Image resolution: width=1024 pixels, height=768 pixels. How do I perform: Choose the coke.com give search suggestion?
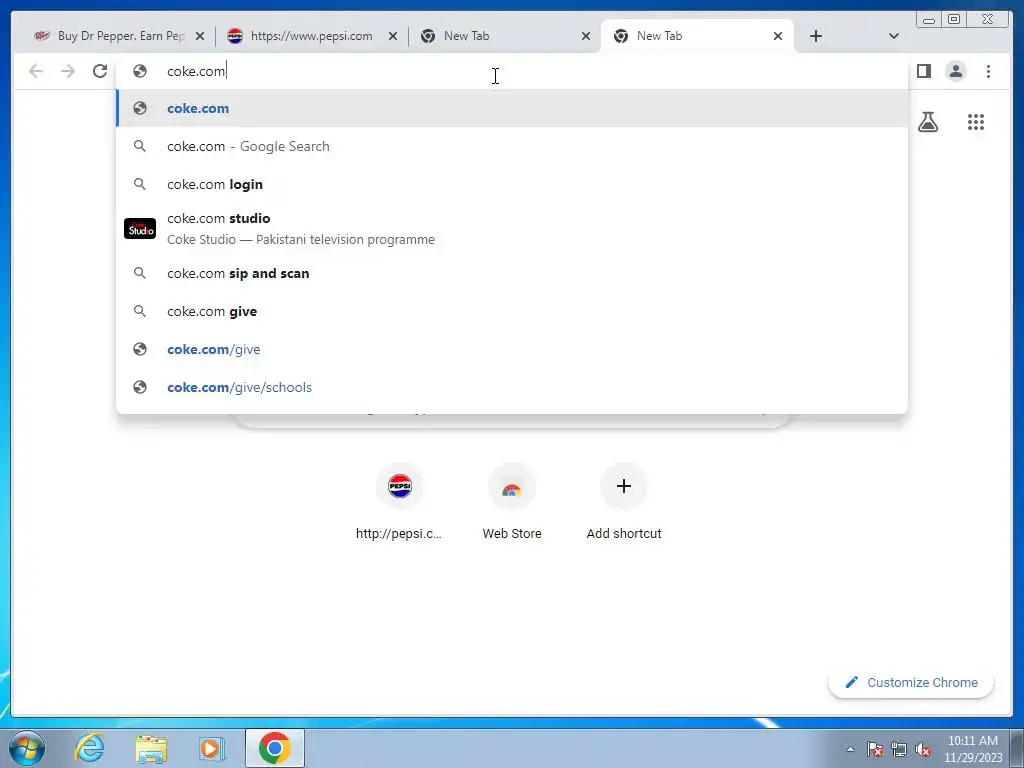[511, 311]
